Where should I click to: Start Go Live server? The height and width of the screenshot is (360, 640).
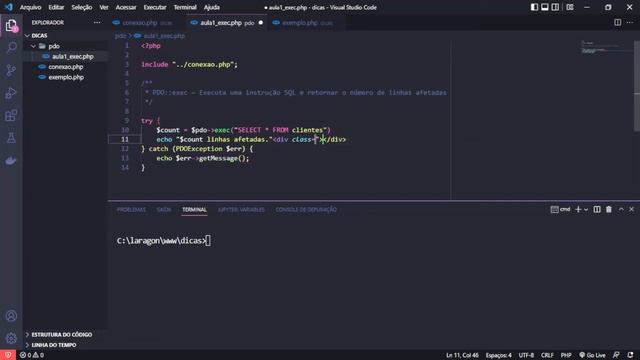click(x=592, y=355)
